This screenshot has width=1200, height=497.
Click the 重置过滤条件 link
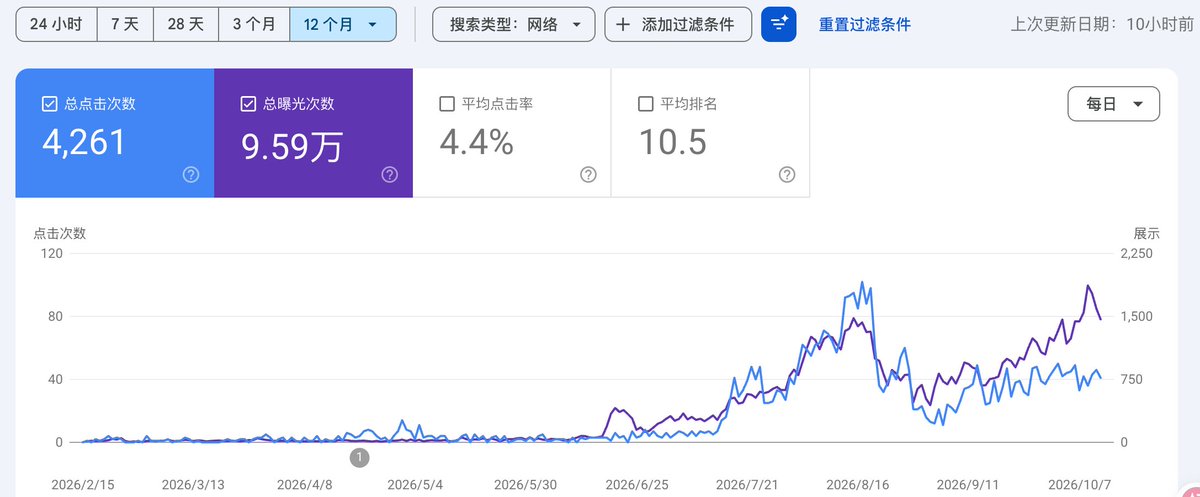(x=865, y=24)
